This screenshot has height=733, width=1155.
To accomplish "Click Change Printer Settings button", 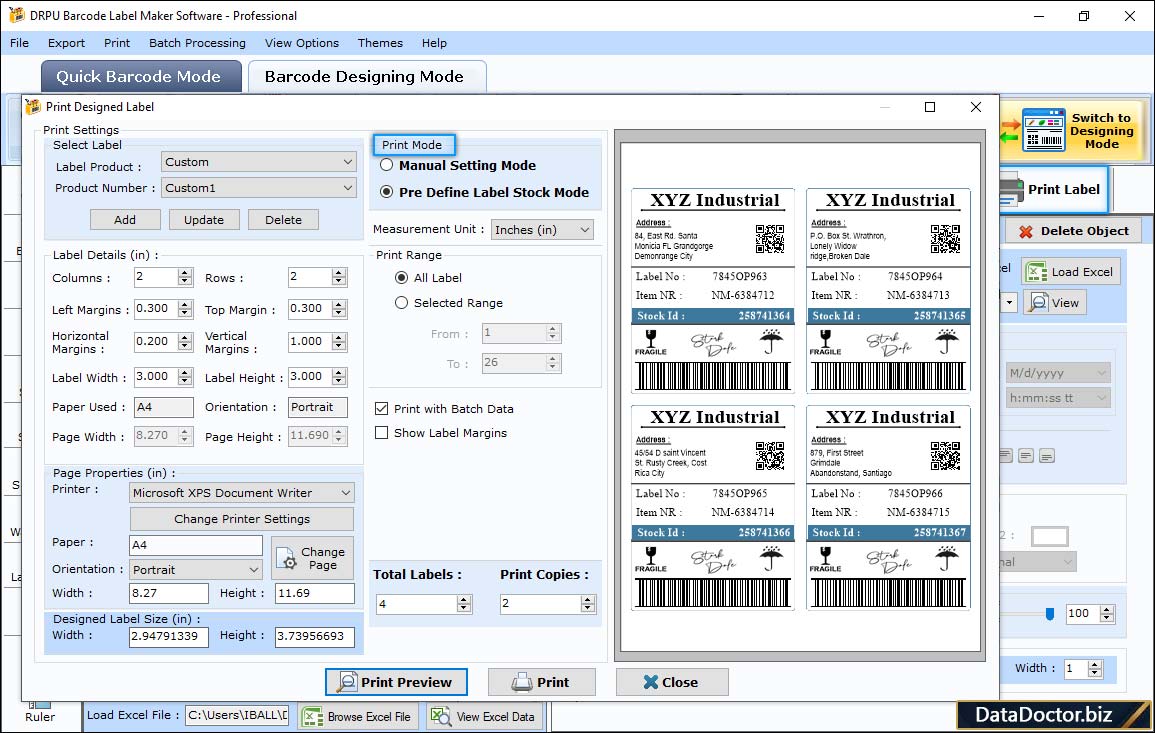I will pos(242,519).
